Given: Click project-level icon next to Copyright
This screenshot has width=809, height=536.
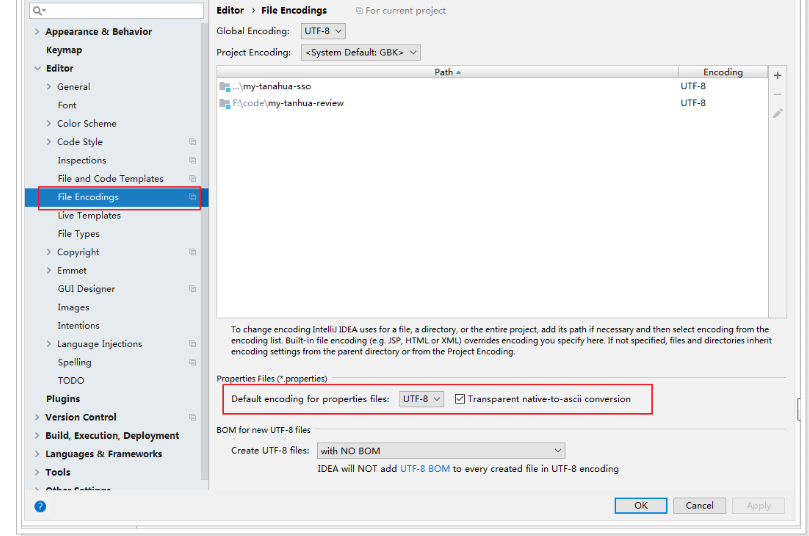Looking at the screenshot, I should pos(192,252).
